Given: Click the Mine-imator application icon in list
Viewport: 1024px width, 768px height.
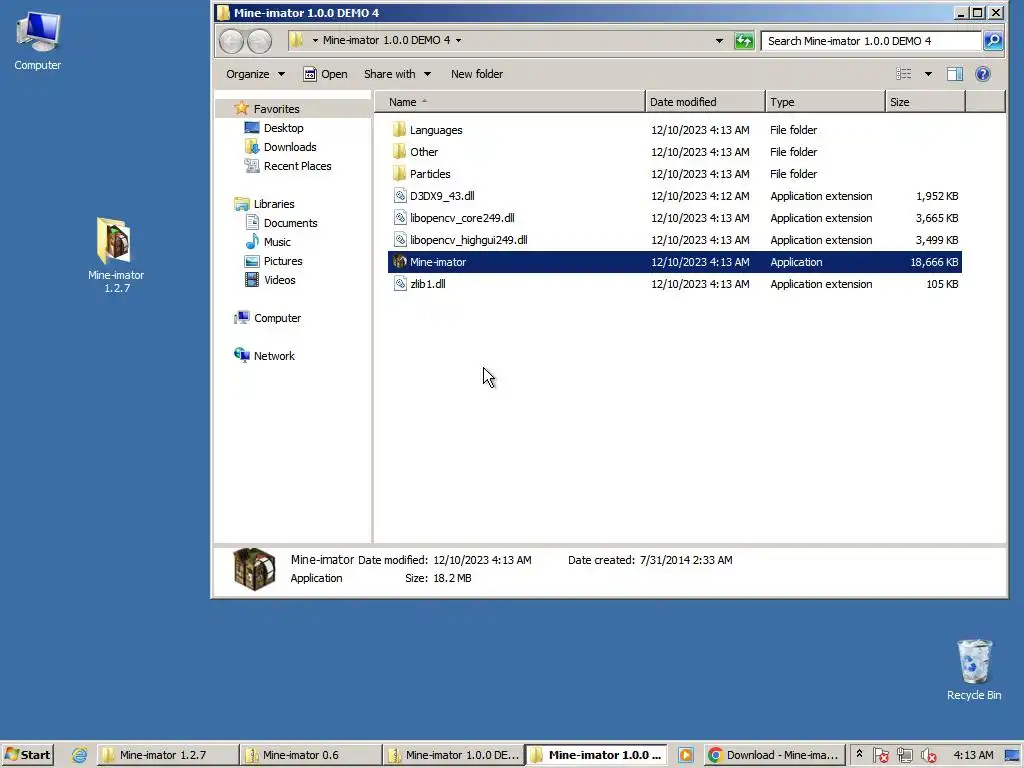Looking at the screenshot, I should (x=400, y=262).
